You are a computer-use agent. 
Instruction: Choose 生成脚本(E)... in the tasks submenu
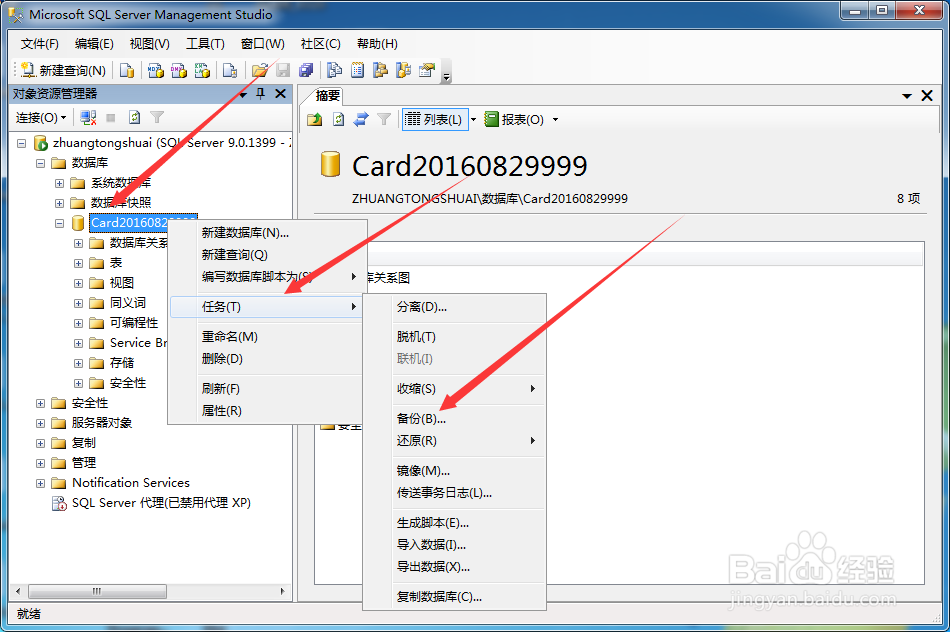454,523
